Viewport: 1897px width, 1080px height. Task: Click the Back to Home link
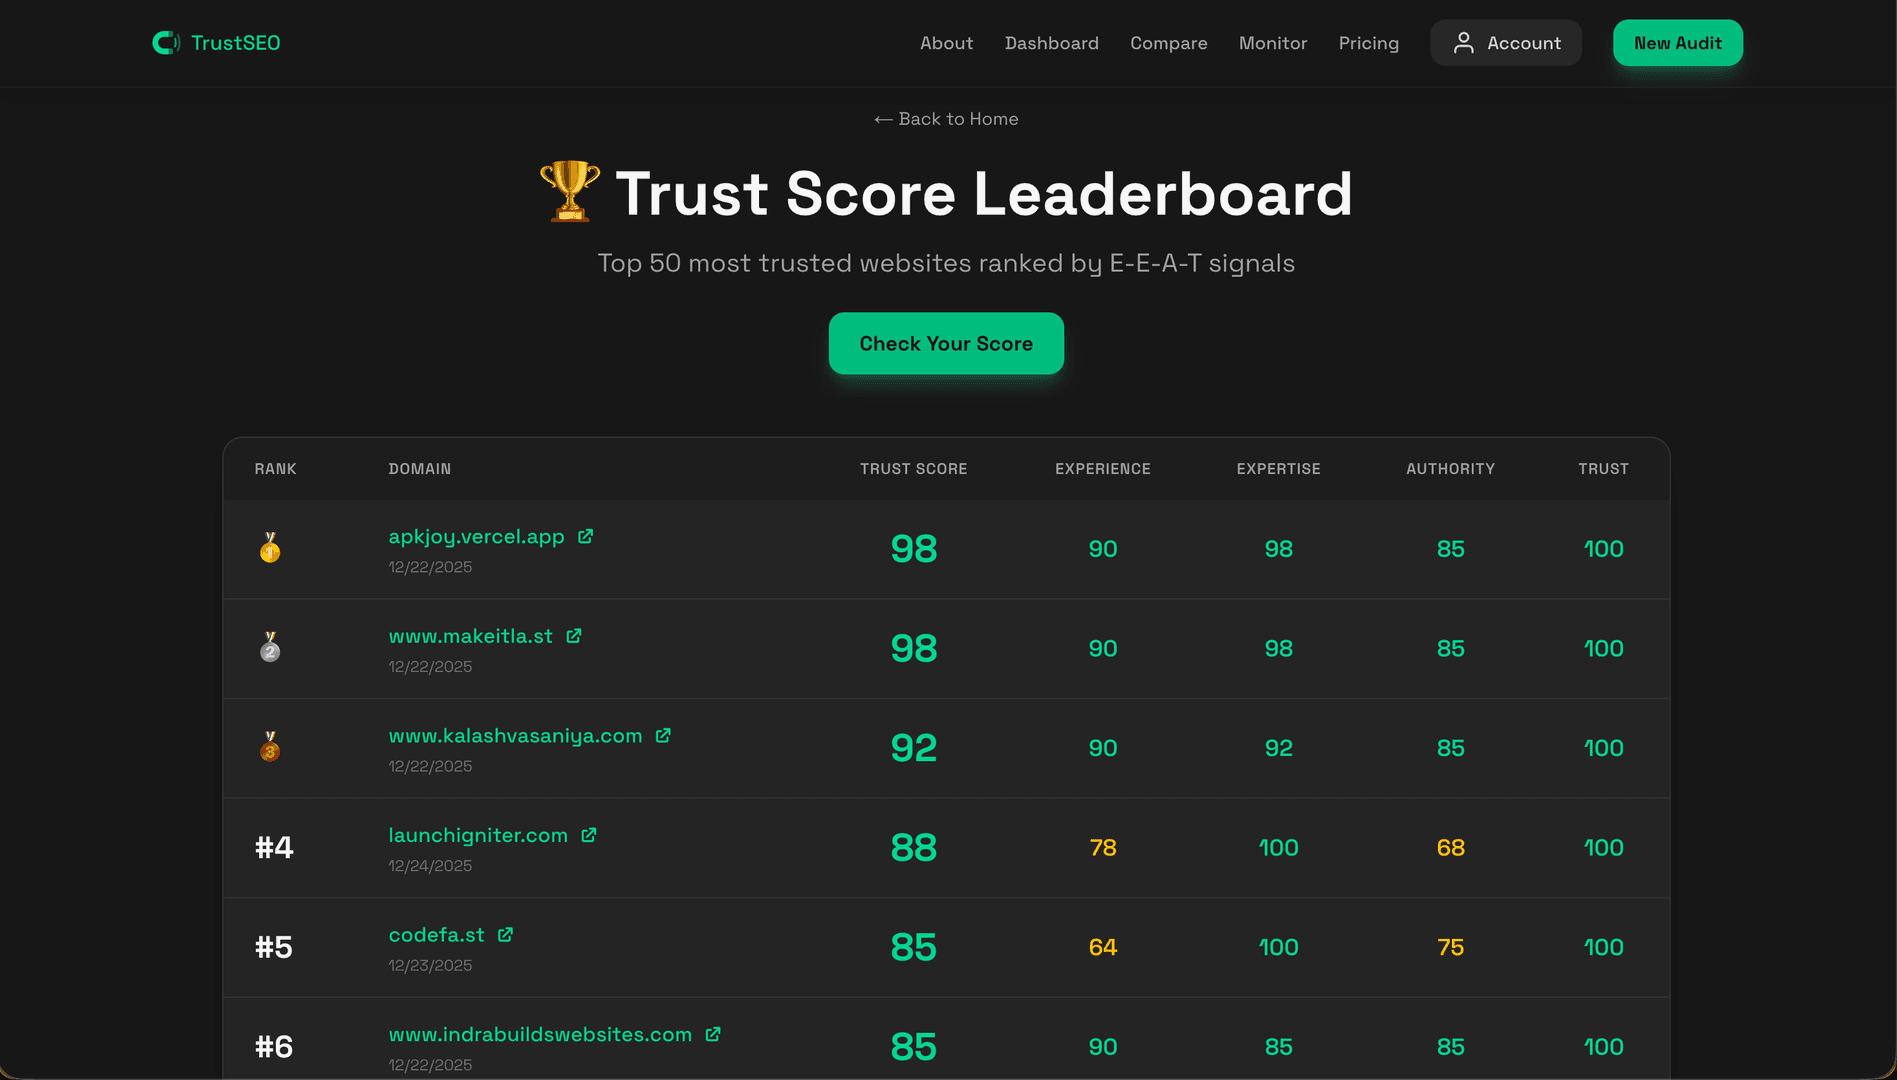point(945,118)
